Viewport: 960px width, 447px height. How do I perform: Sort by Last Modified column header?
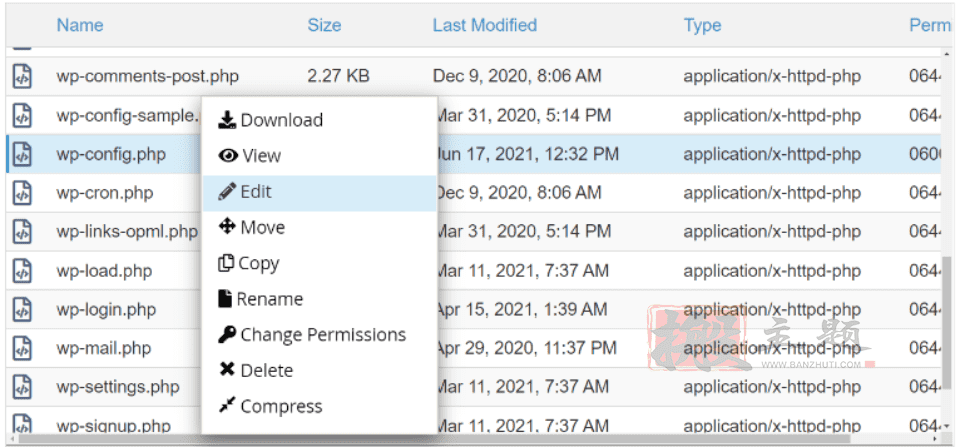484,25
